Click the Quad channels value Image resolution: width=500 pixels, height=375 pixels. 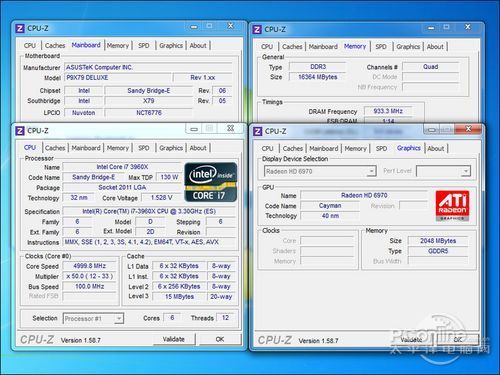click(431, 67)
